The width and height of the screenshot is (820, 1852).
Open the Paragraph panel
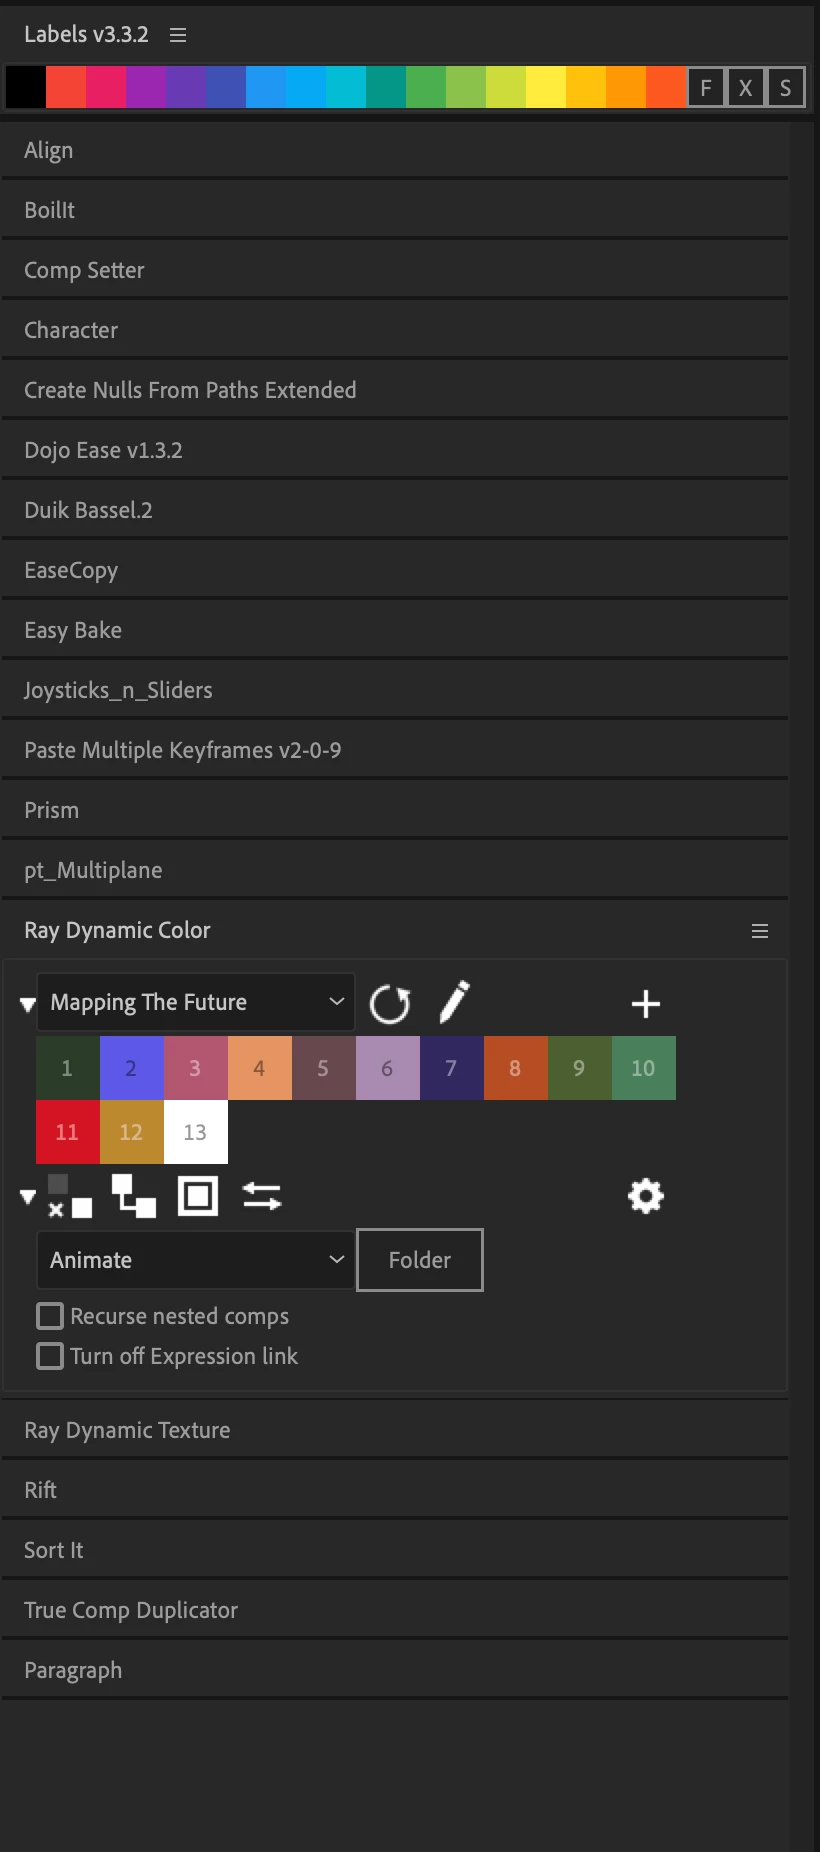[x=395, y=1670]
